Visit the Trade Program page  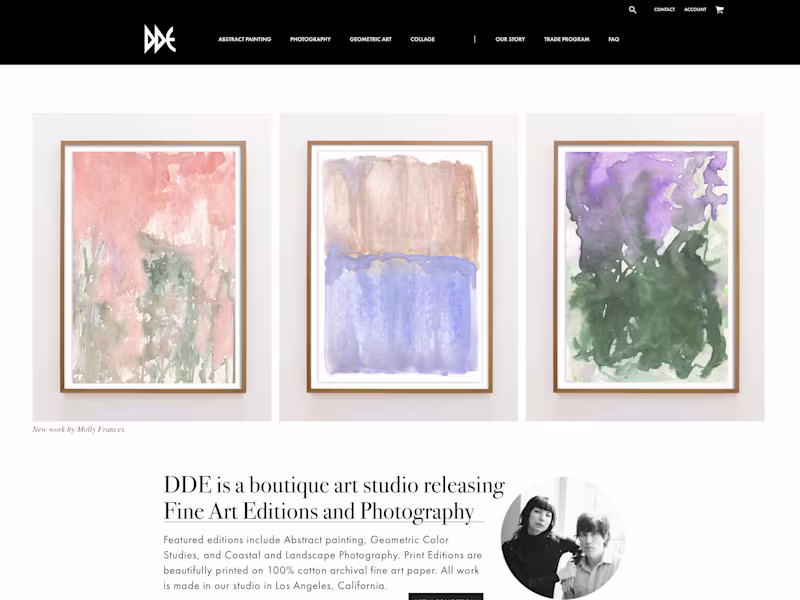tap(566, 39)
